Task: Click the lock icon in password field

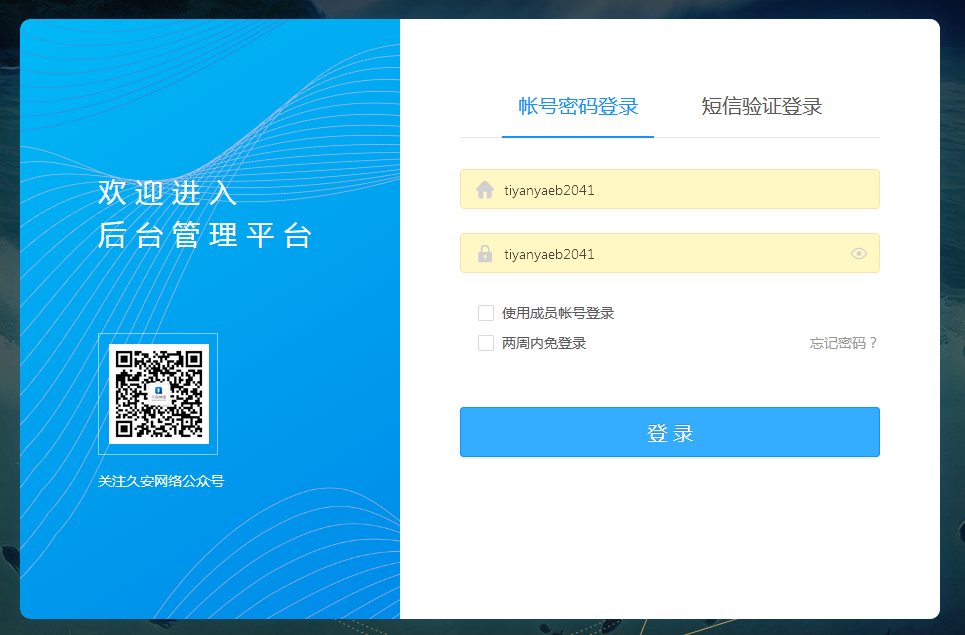Action: click(x=485, y=254)
